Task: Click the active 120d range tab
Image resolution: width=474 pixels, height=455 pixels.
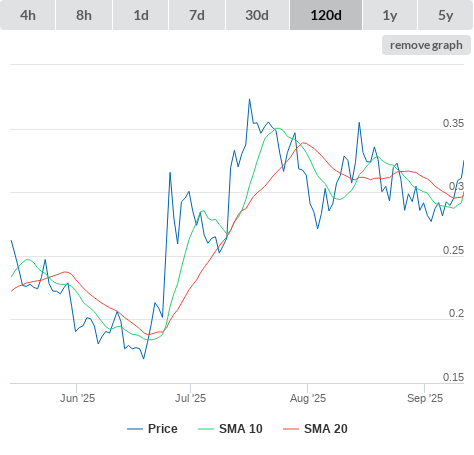Action: [326, 15]
